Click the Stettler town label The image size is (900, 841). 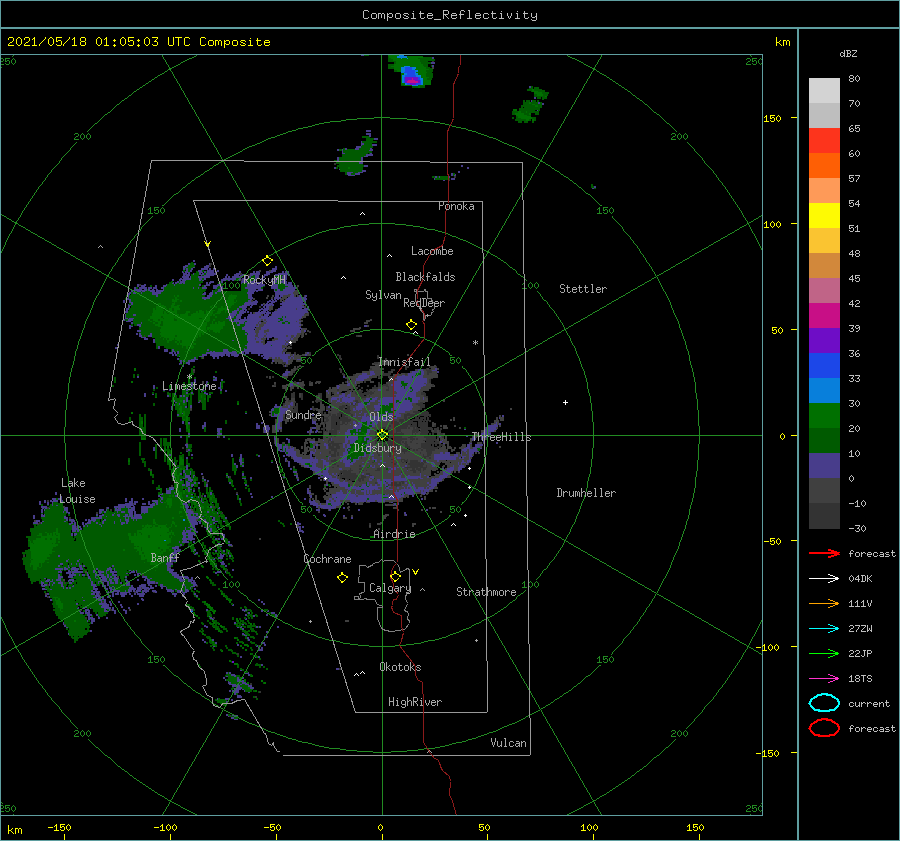pos(583,289)
